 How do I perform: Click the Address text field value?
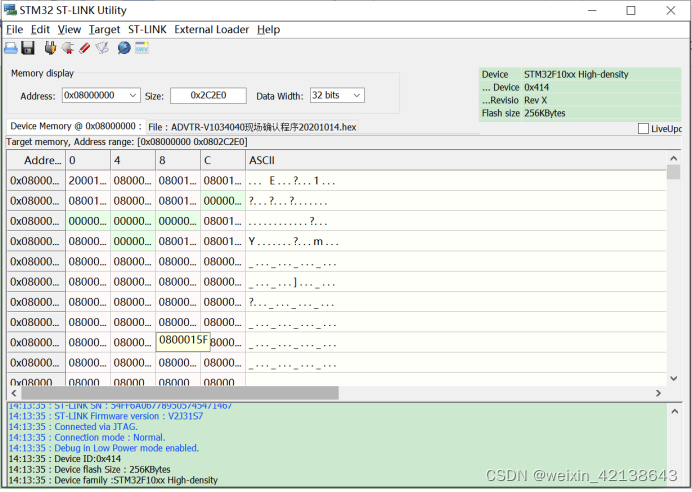point(90,95)
